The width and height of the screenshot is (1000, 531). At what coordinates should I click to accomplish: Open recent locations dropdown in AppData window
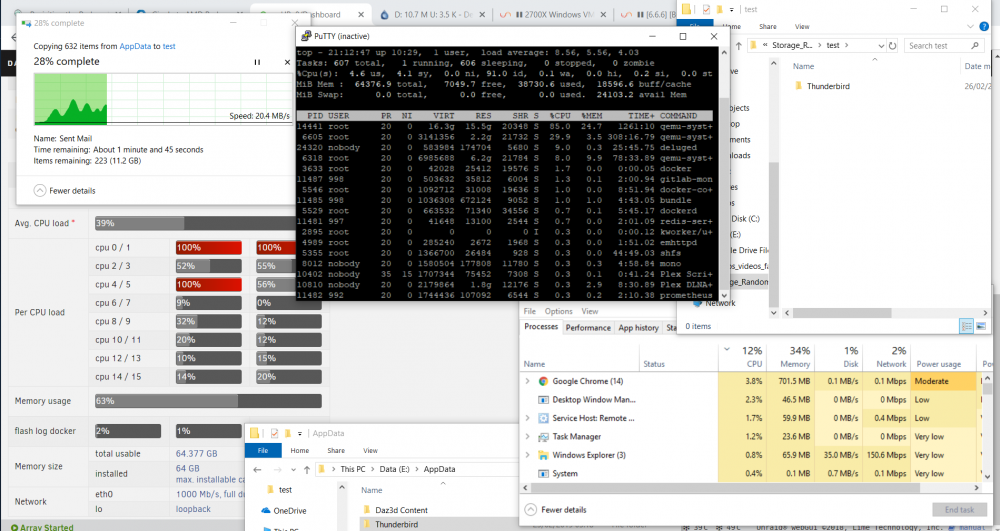293,470
